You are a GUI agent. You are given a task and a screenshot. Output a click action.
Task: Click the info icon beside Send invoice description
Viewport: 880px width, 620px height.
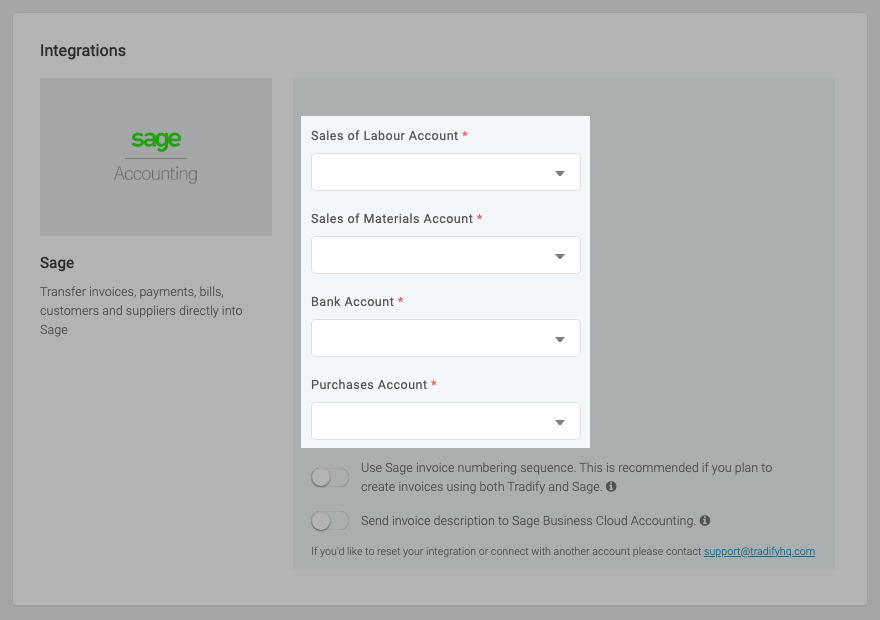[x=706, y=520]
